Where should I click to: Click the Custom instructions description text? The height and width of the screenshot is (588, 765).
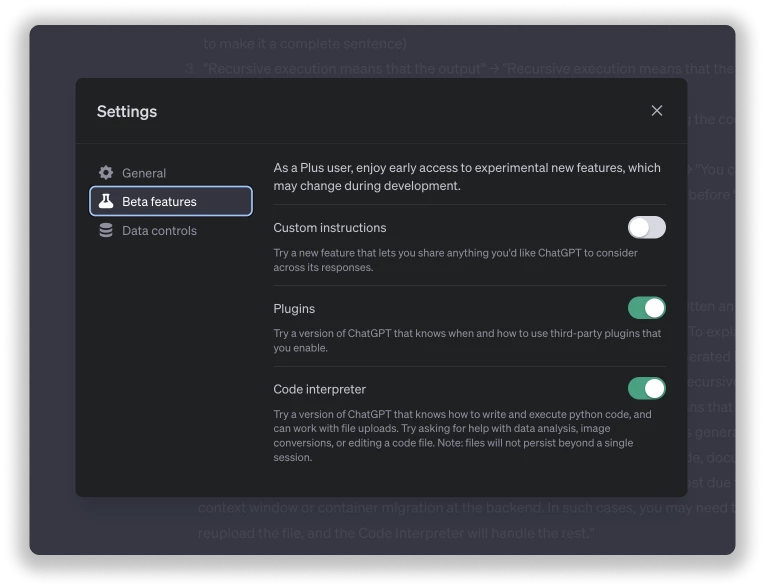[455, 260]
